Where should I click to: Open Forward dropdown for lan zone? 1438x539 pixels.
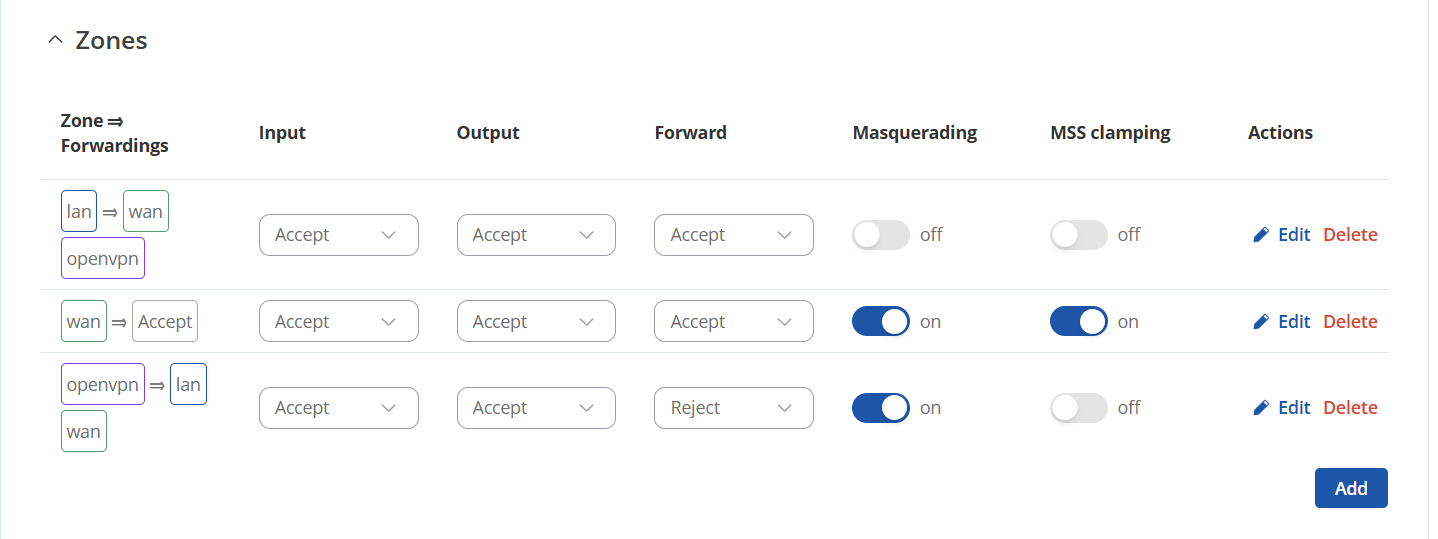[x=733, y=235]
